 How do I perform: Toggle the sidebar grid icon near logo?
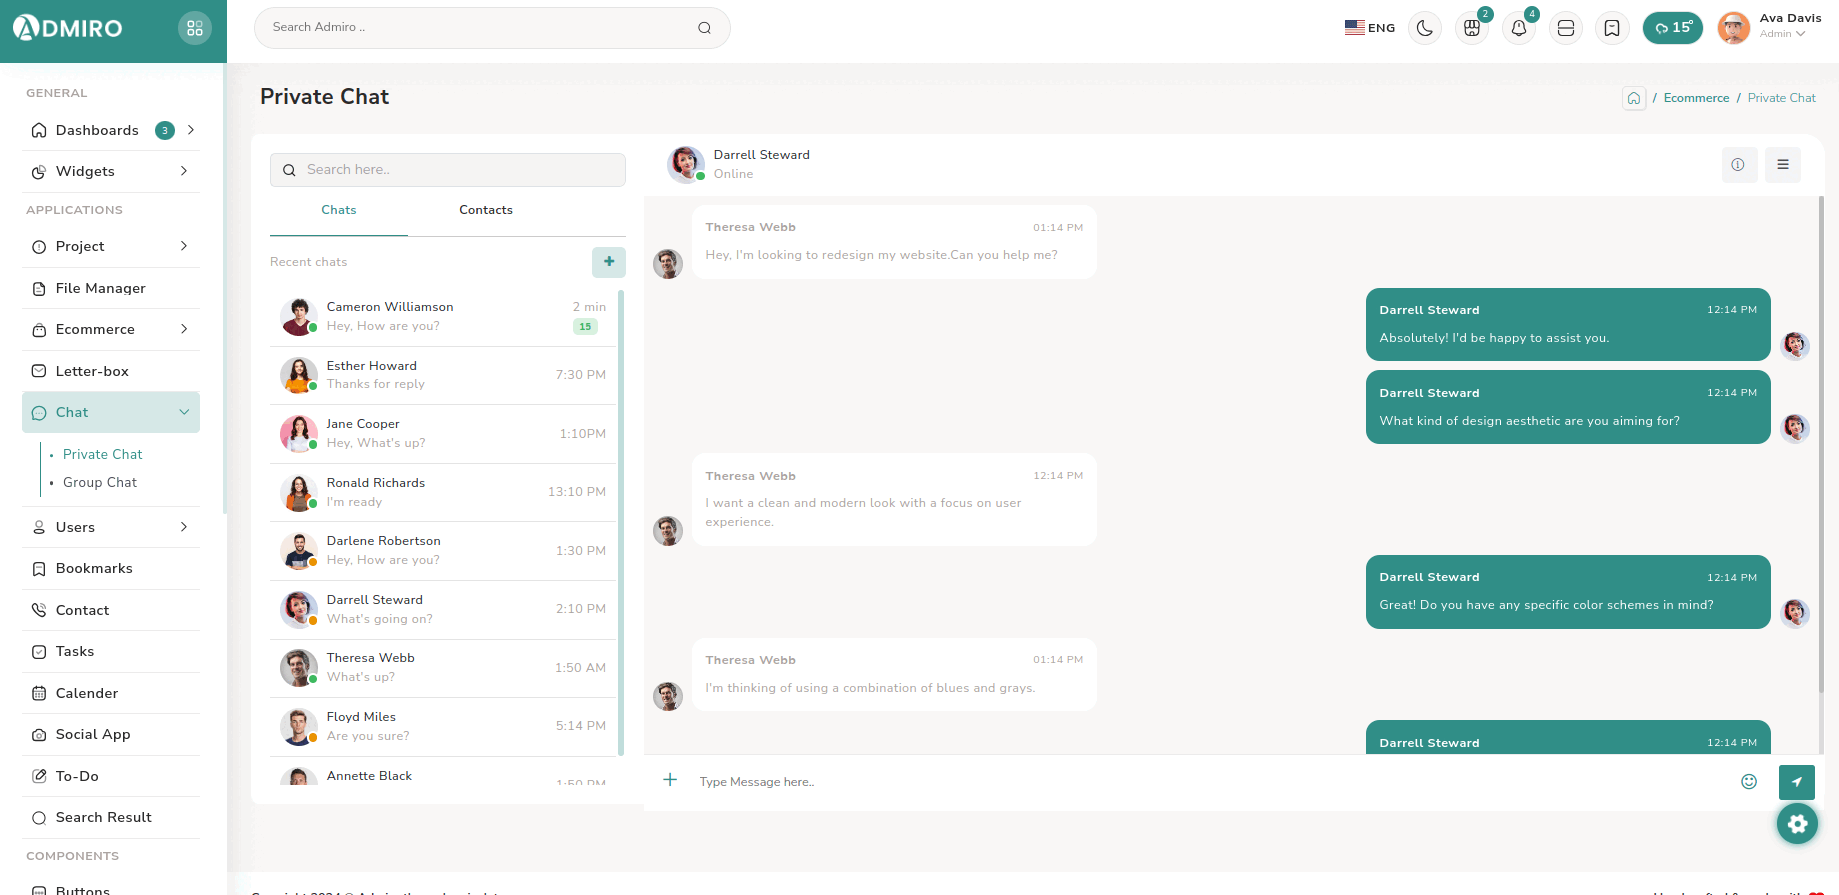pos(195,28)
